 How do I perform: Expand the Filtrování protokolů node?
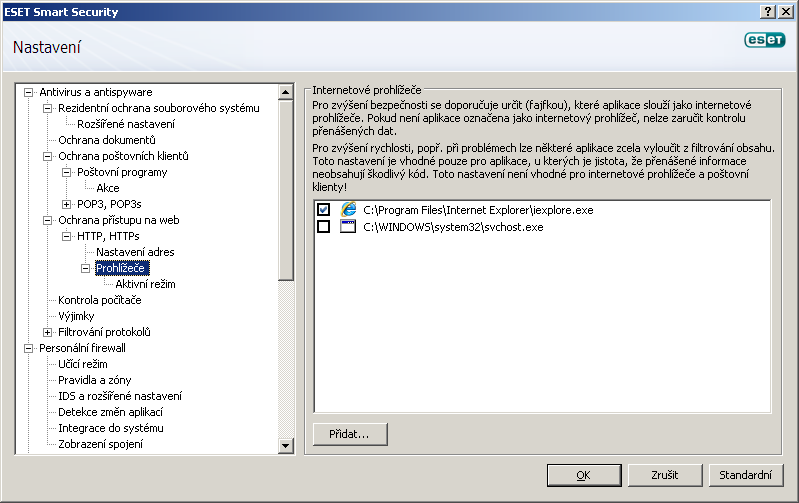(x=47, y=332)
